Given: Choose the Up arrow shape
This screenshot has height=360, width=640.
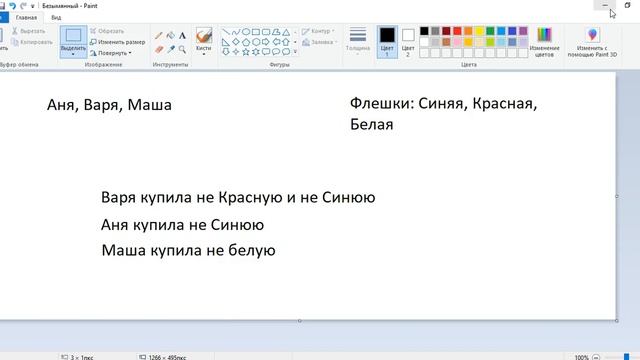Looking at the screenshot, I should pos(286,42).
